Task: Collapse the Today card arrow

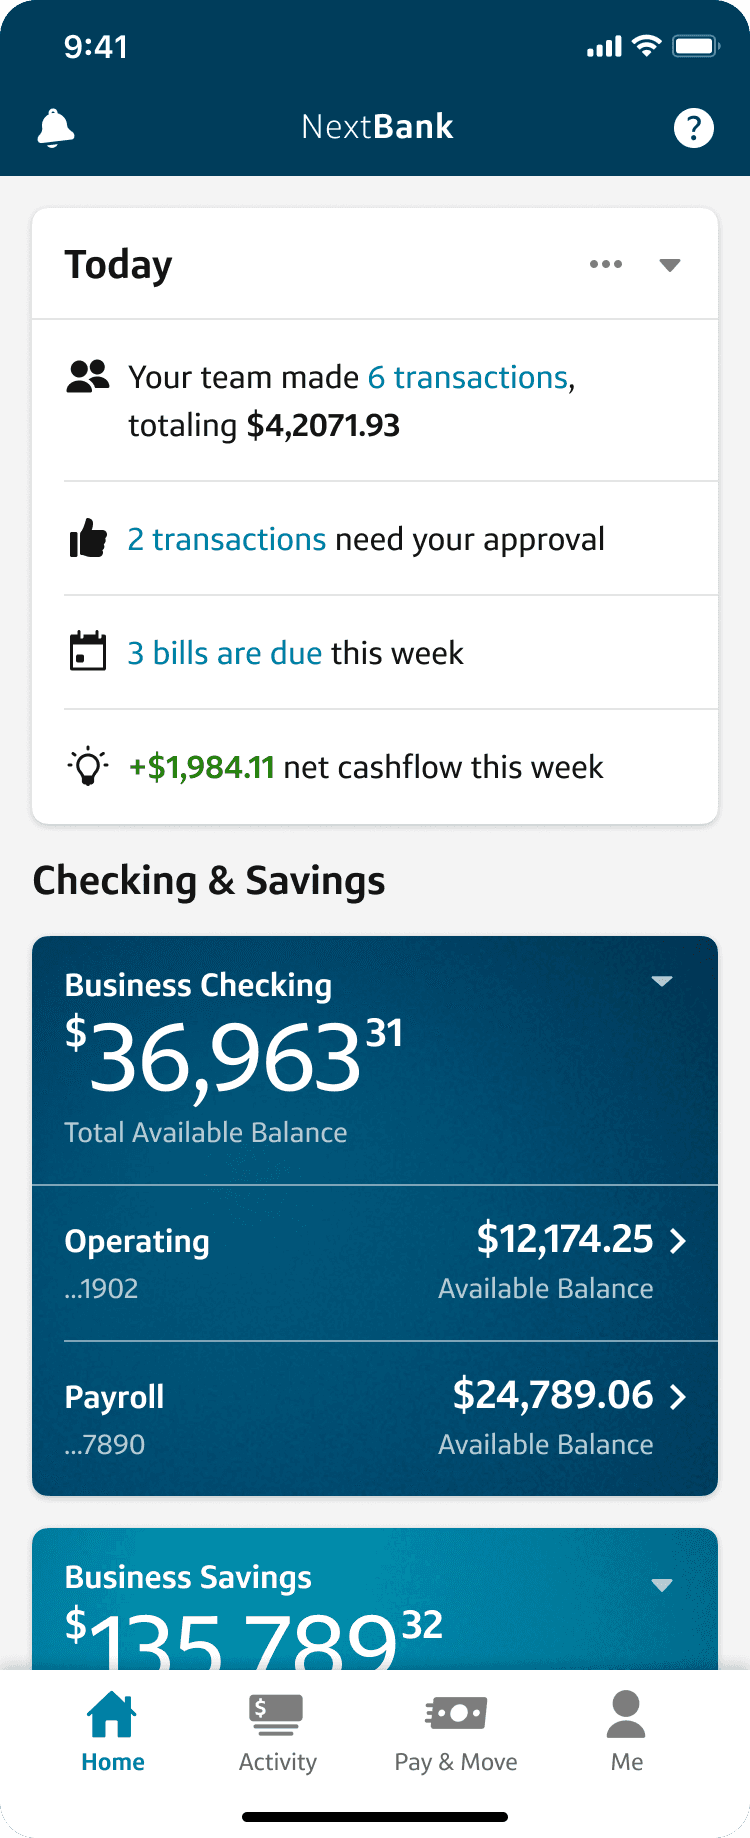Action: (x=670, y=265)
